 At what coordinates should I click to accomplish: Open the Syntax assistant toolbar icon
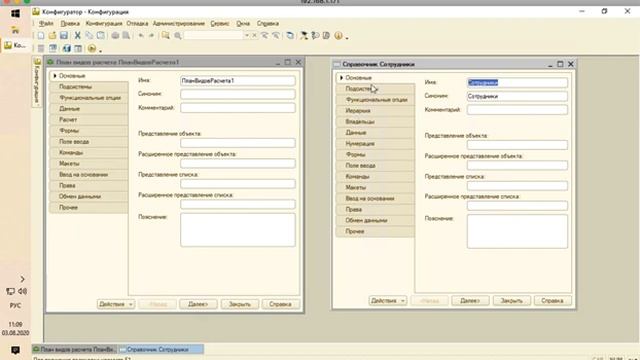[304, 36]
